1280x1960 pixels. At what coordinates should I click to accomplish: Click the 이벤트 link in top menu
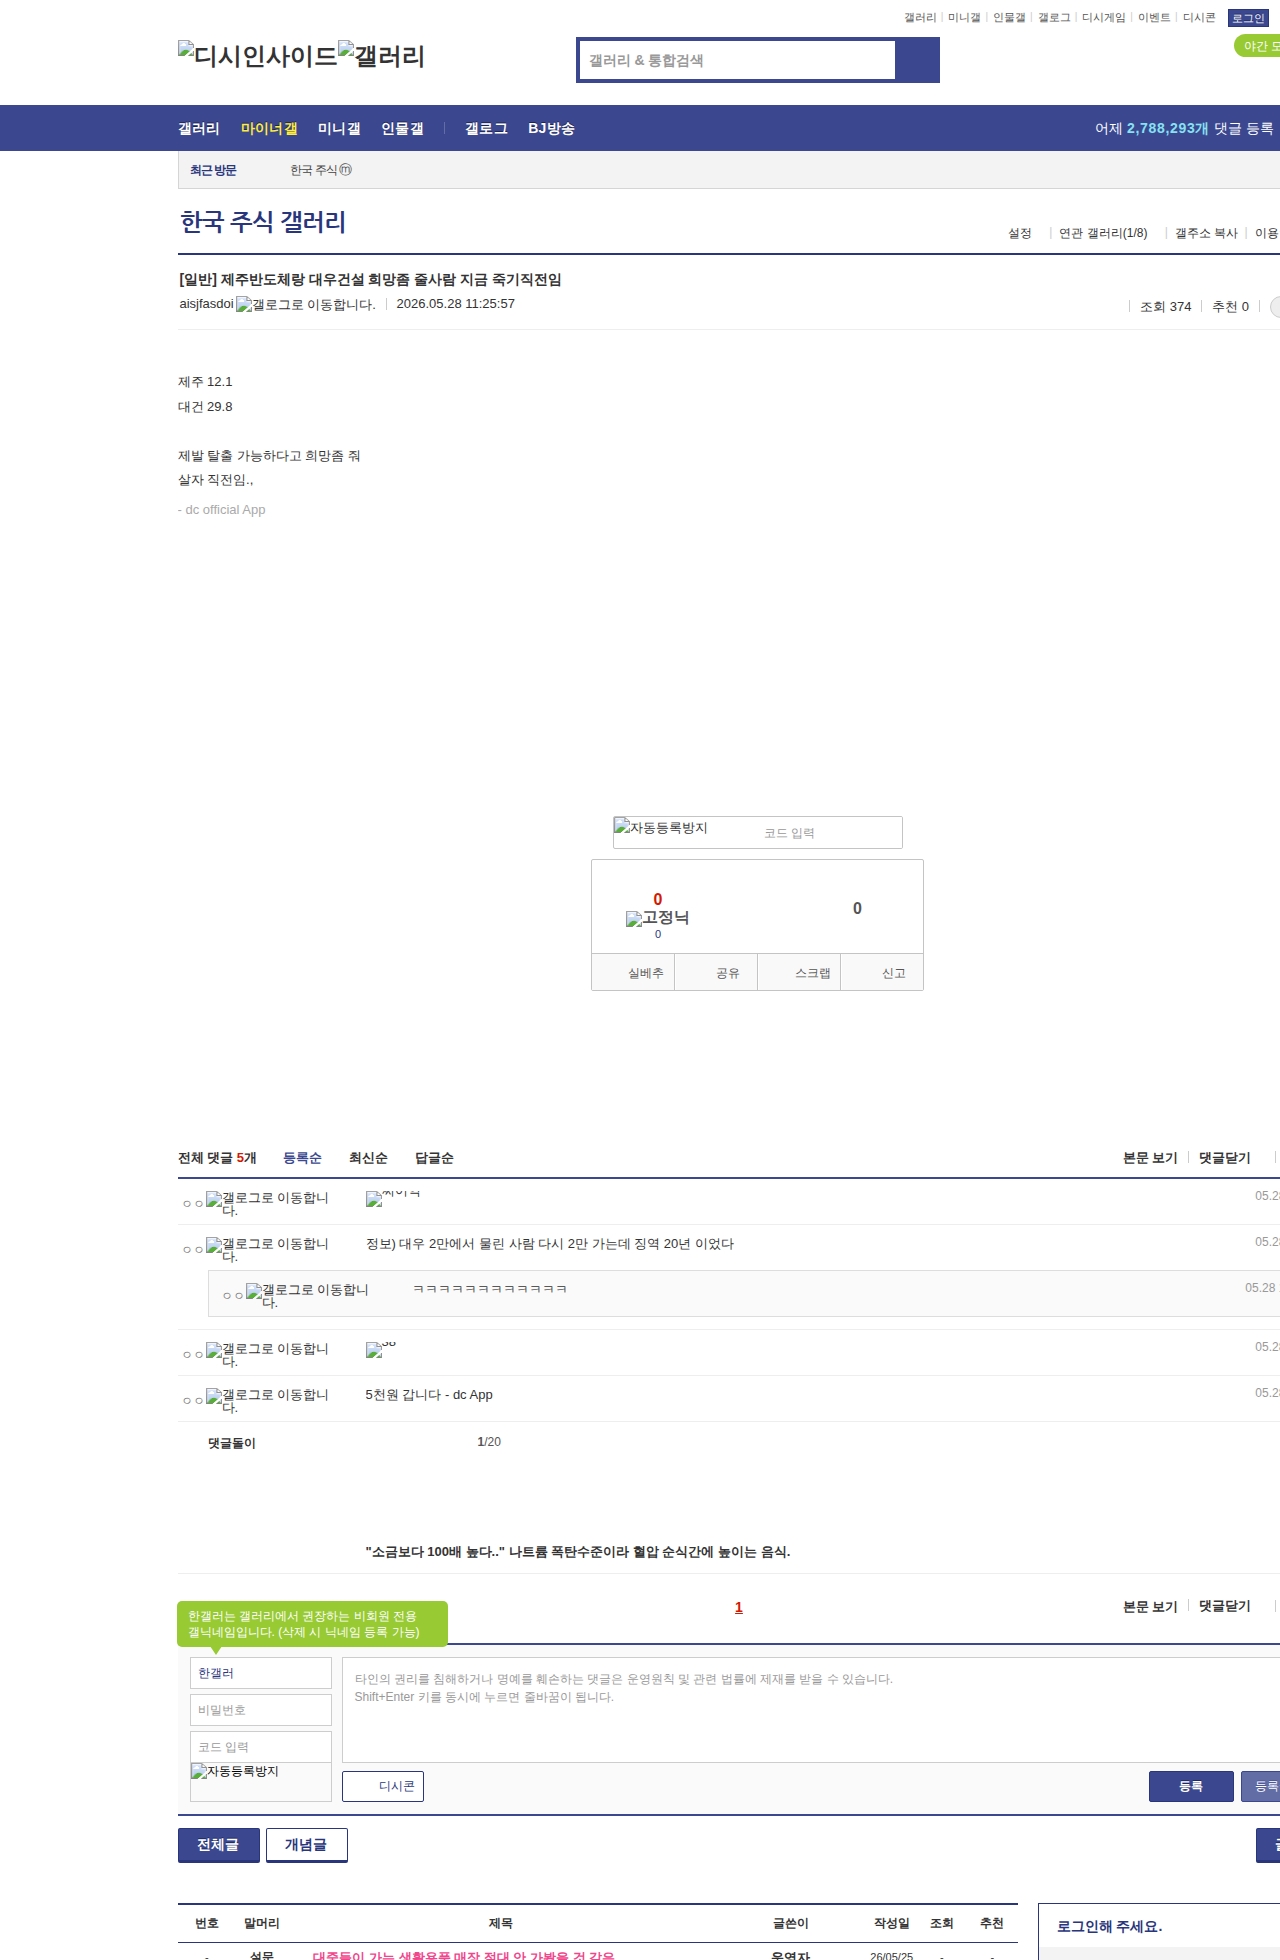(1154, 18)
